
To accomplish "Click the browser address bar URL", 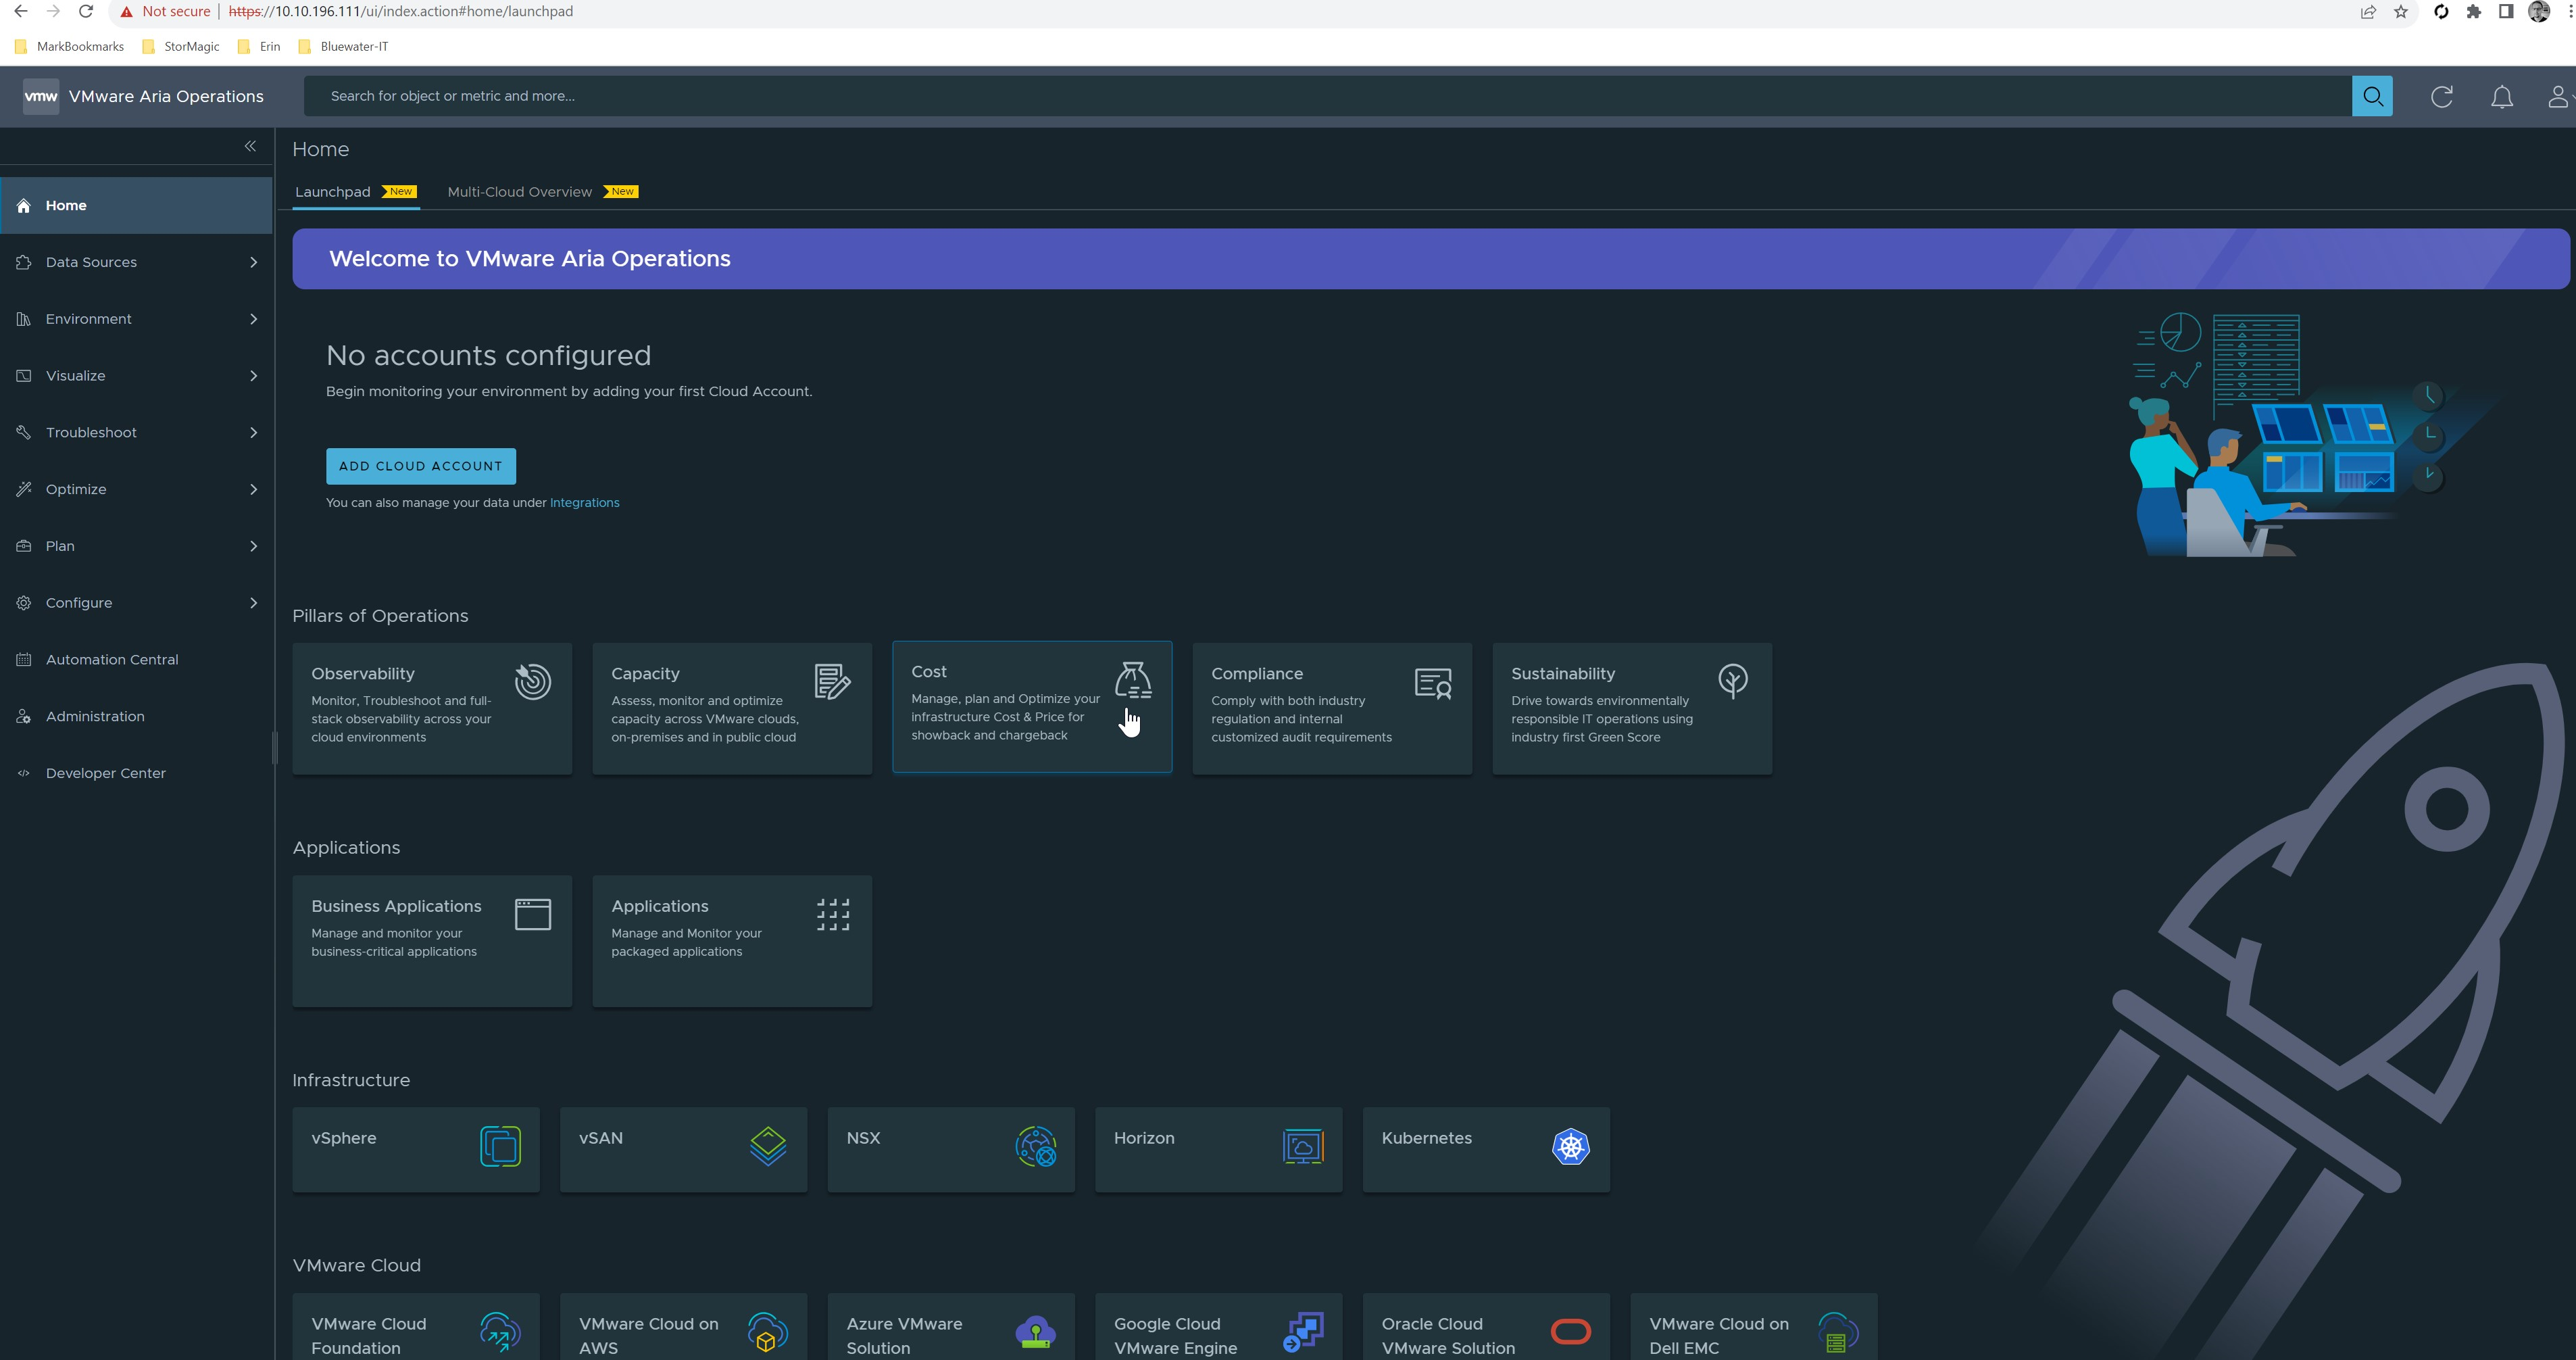I will point(400,12).
